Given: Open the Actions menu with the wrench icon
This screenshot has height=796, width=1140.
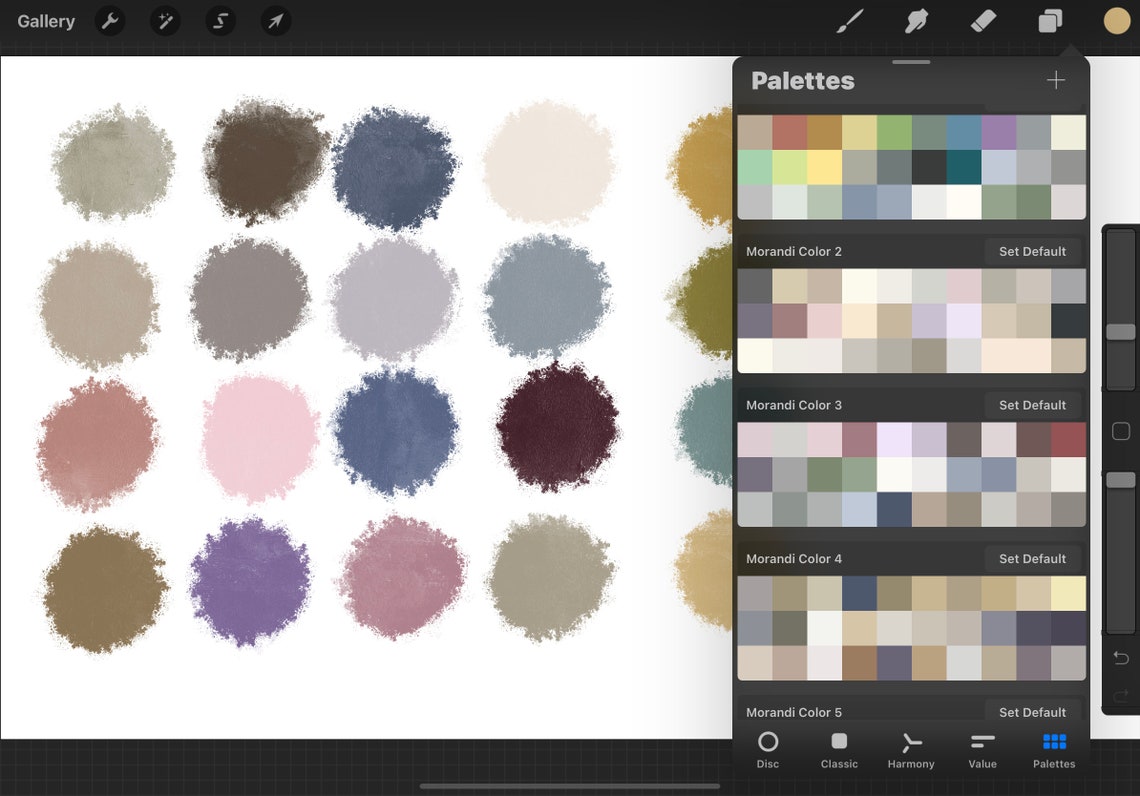Looking at the screenshot, I should coord(110,20).
